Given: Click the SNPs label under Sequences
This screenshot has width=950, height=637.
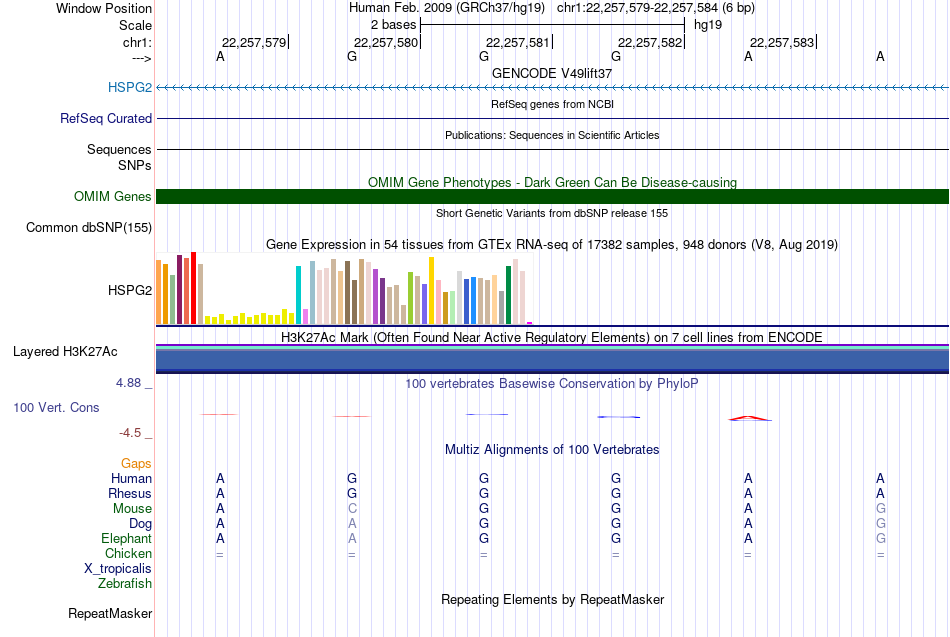Looking at the screenshot, I should click(x=135, y=165).
